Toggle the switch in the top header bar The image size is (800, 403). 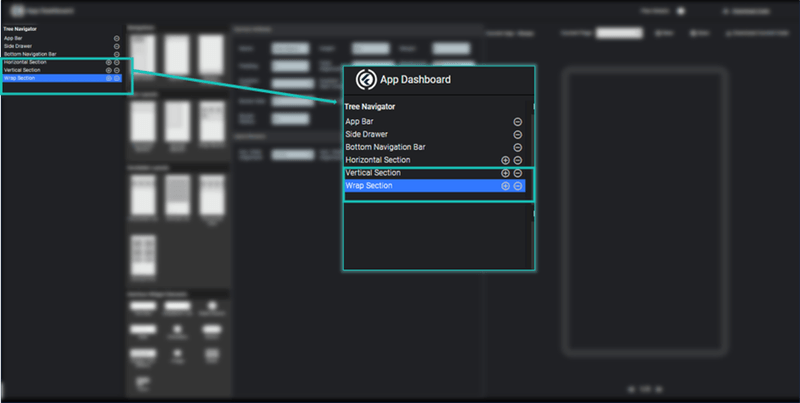pos(680,11)
